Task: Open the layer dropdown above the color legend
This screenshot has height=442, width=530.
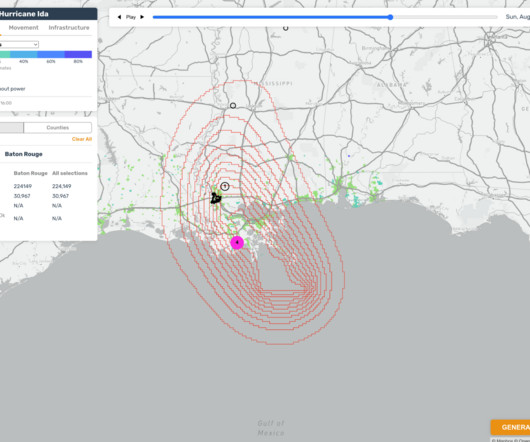Action: (19, 44)
